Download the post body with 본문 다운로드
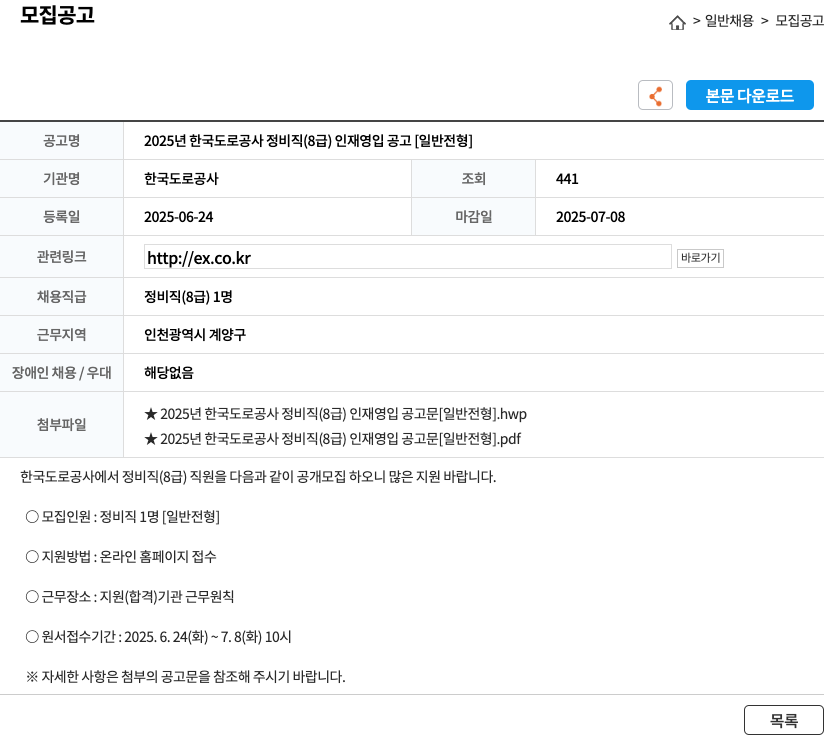 point(749,95)
